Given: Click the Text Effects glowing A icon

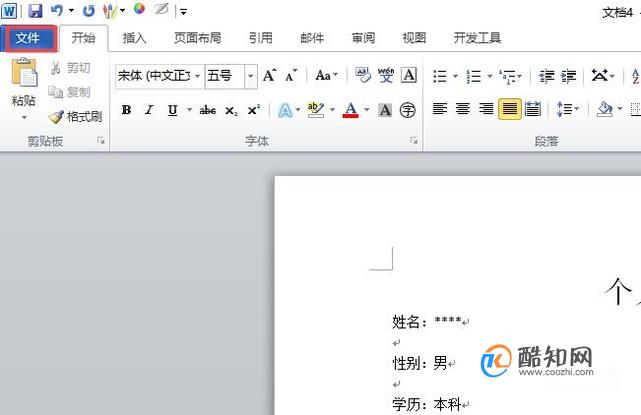Looking at the screenshot, I should point(285,110).
